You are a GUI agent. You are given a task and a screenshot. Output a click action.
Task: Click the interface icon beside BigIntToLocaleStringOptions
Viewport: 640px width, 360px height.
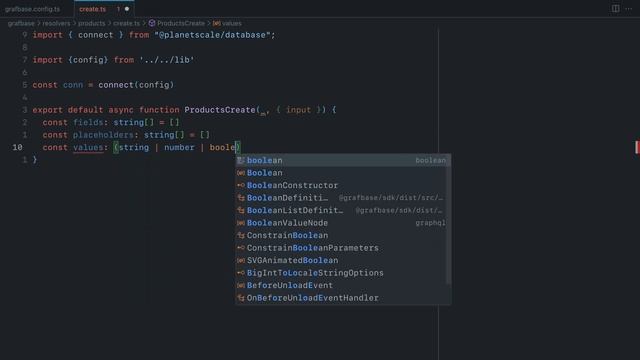241,273
